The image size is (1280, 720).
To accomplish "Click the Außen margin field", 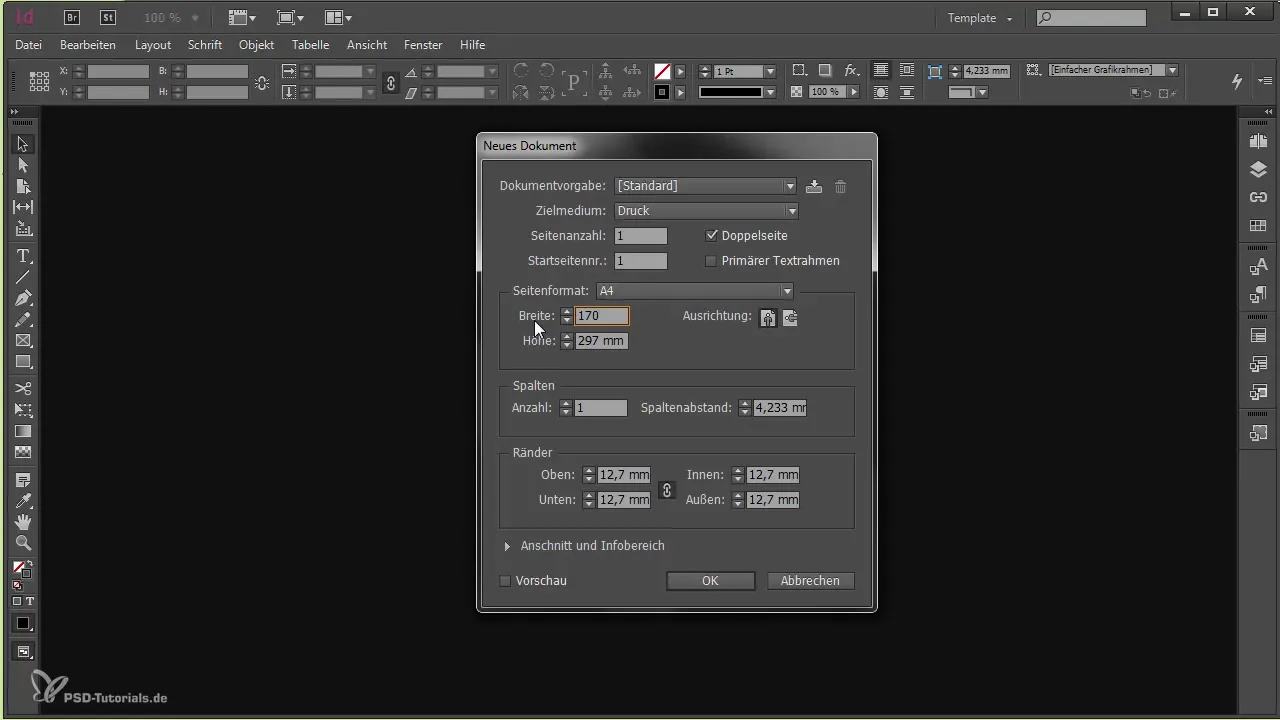I will pos(773,500).
